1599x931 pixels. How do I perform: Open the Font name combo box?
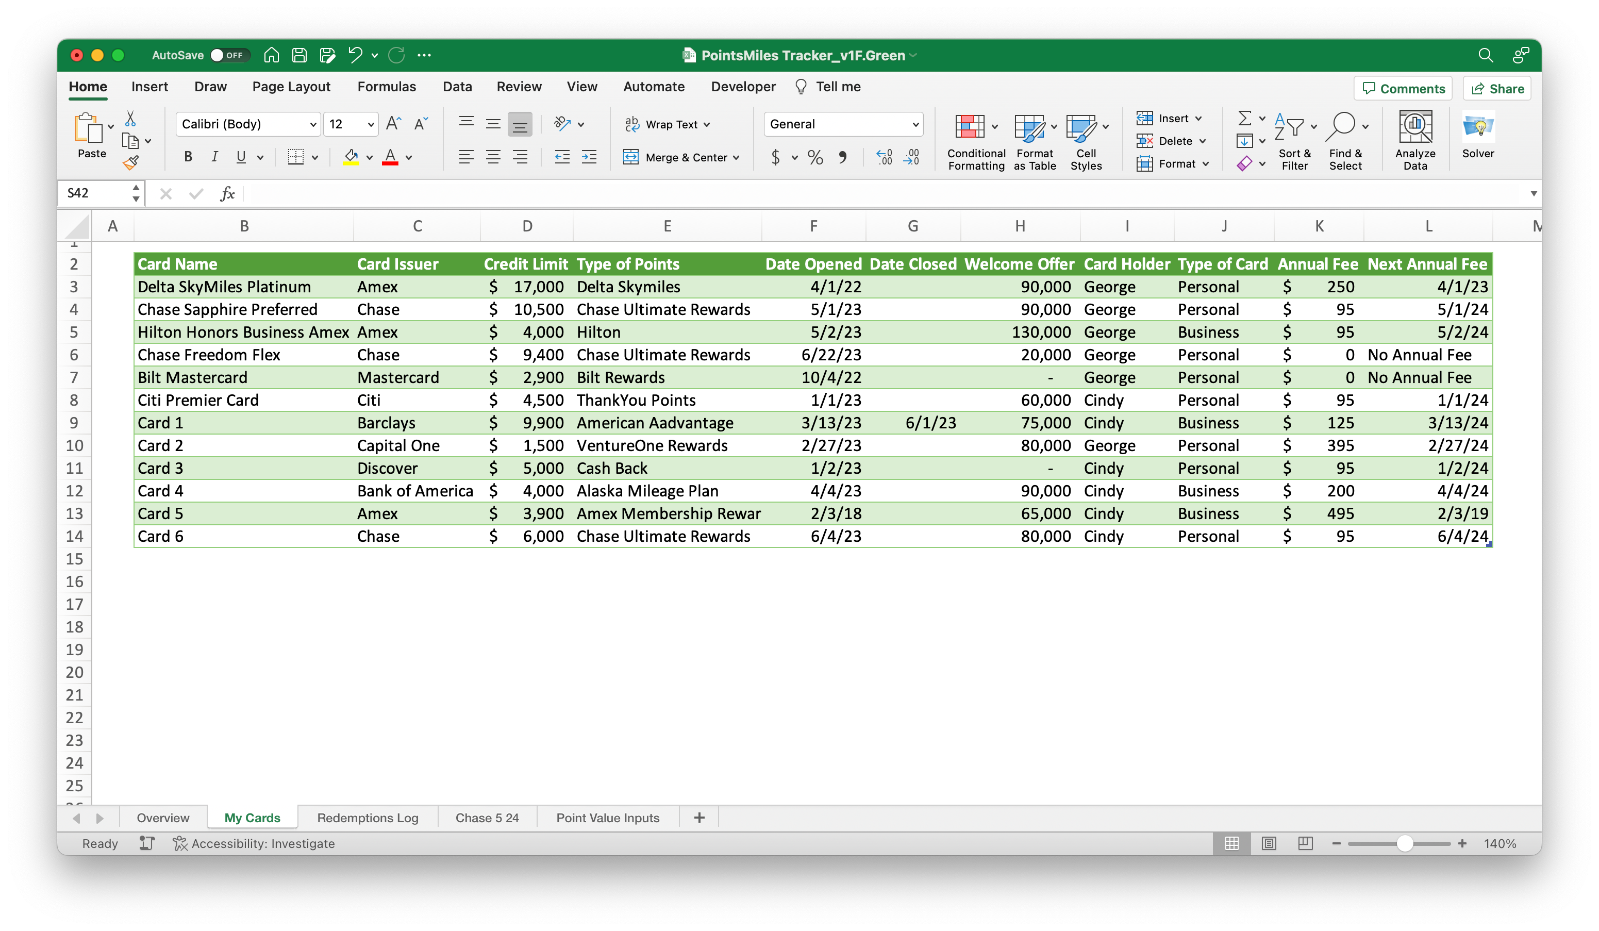click(x=248, y=124)
